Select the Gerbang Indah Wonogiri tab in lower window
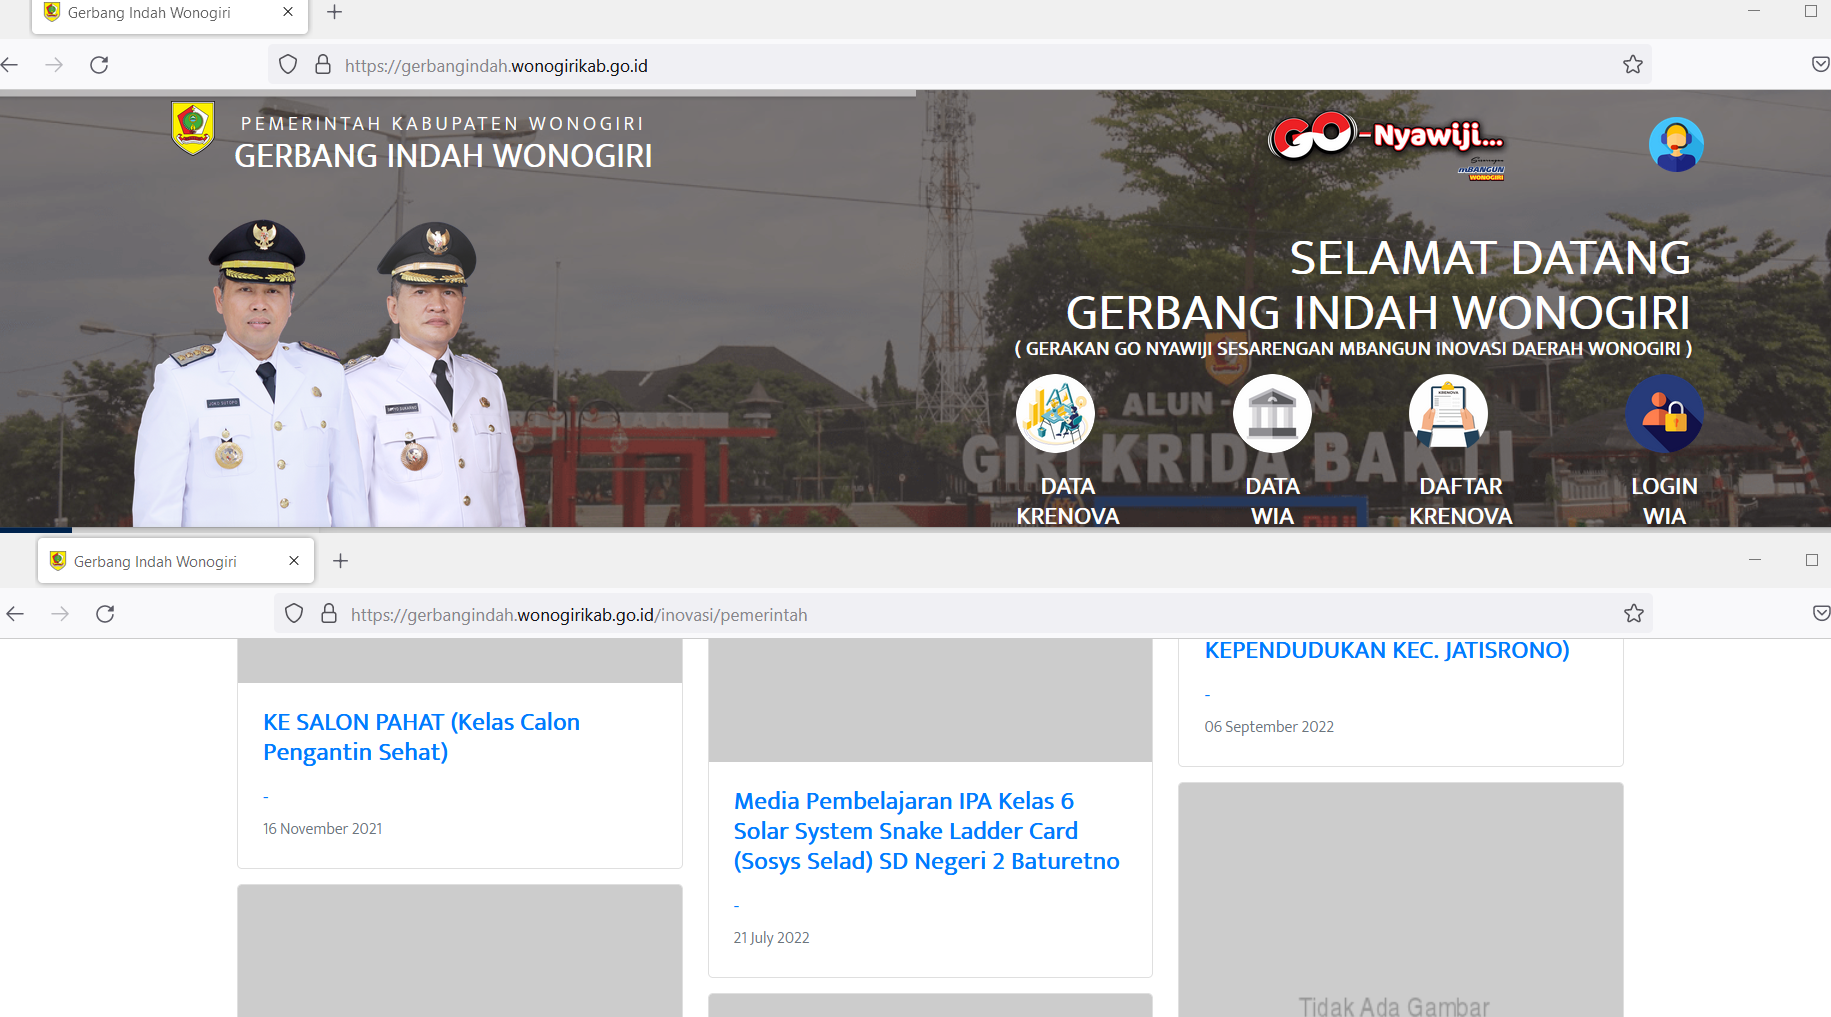Image resolution: width=1831 pixels, height=1017 pixels. (x=156, y=561)
